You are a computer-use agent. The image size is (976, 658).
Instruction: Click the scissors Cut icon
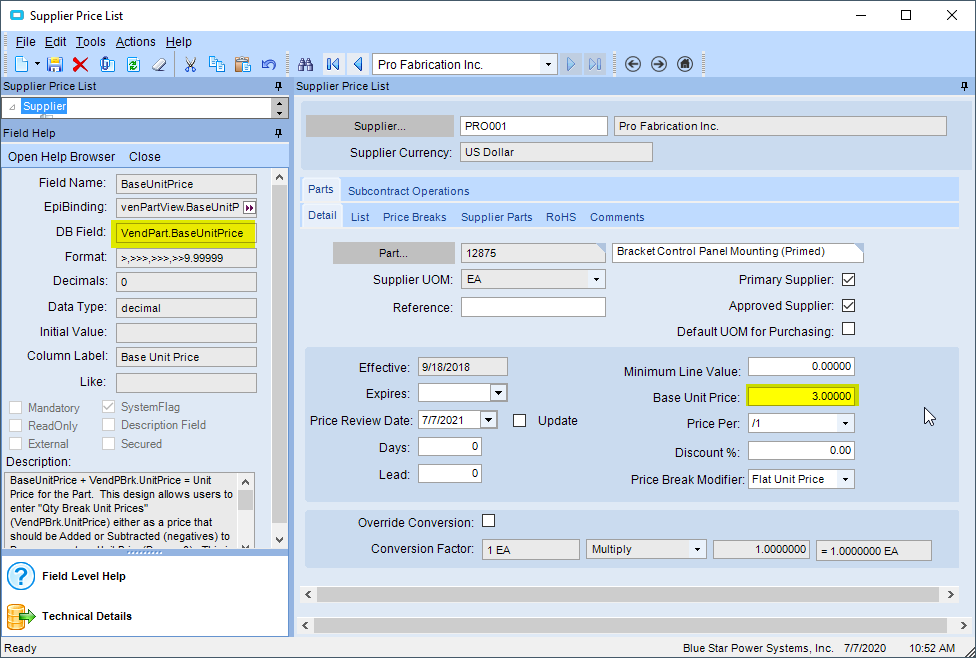click(x=190, y=64)
